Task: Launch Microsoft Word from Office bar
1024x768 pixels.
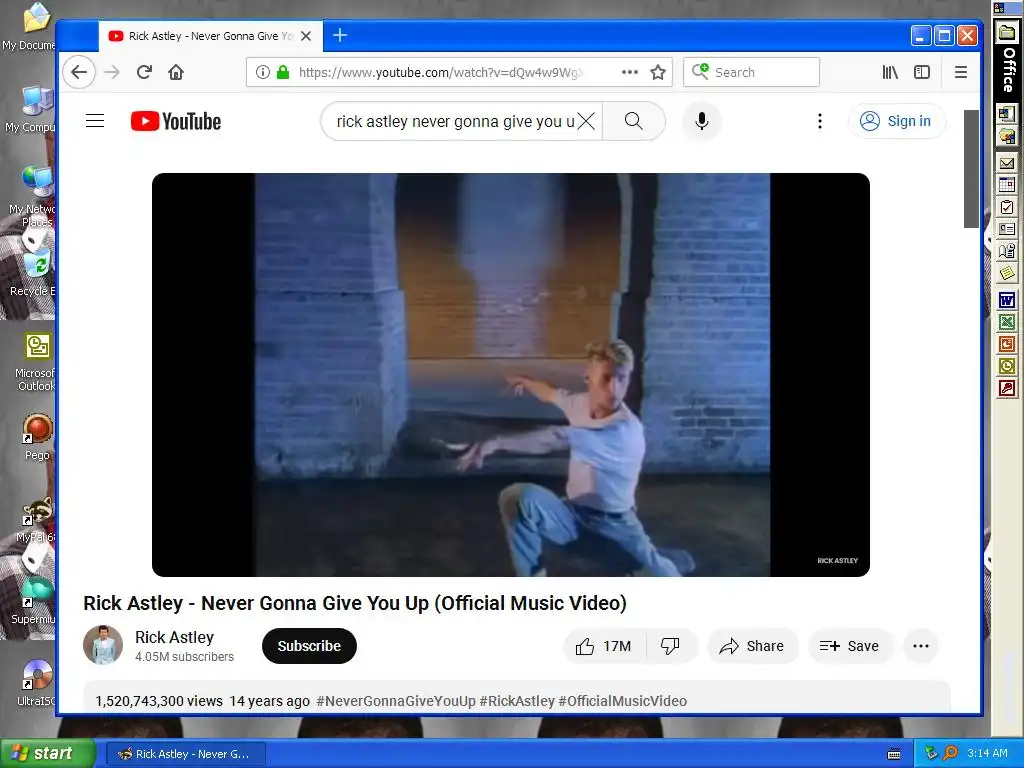Action: point(1006,300)
